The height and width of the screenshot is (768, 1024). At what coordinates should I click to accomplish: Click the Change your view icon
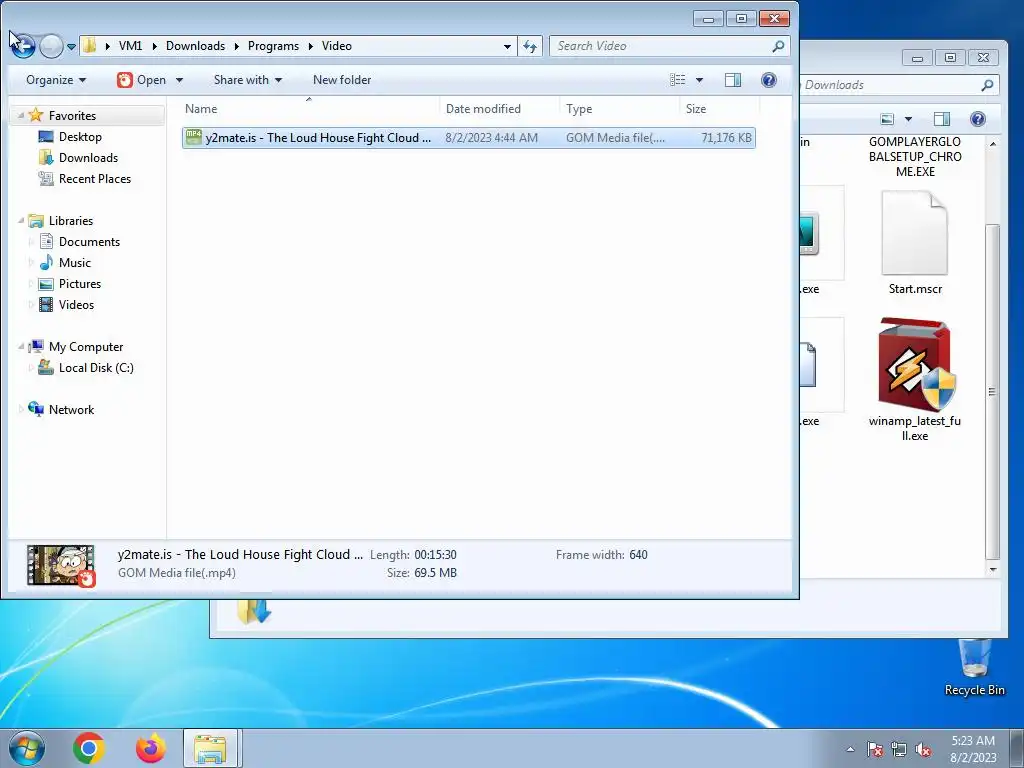(678, 80)
